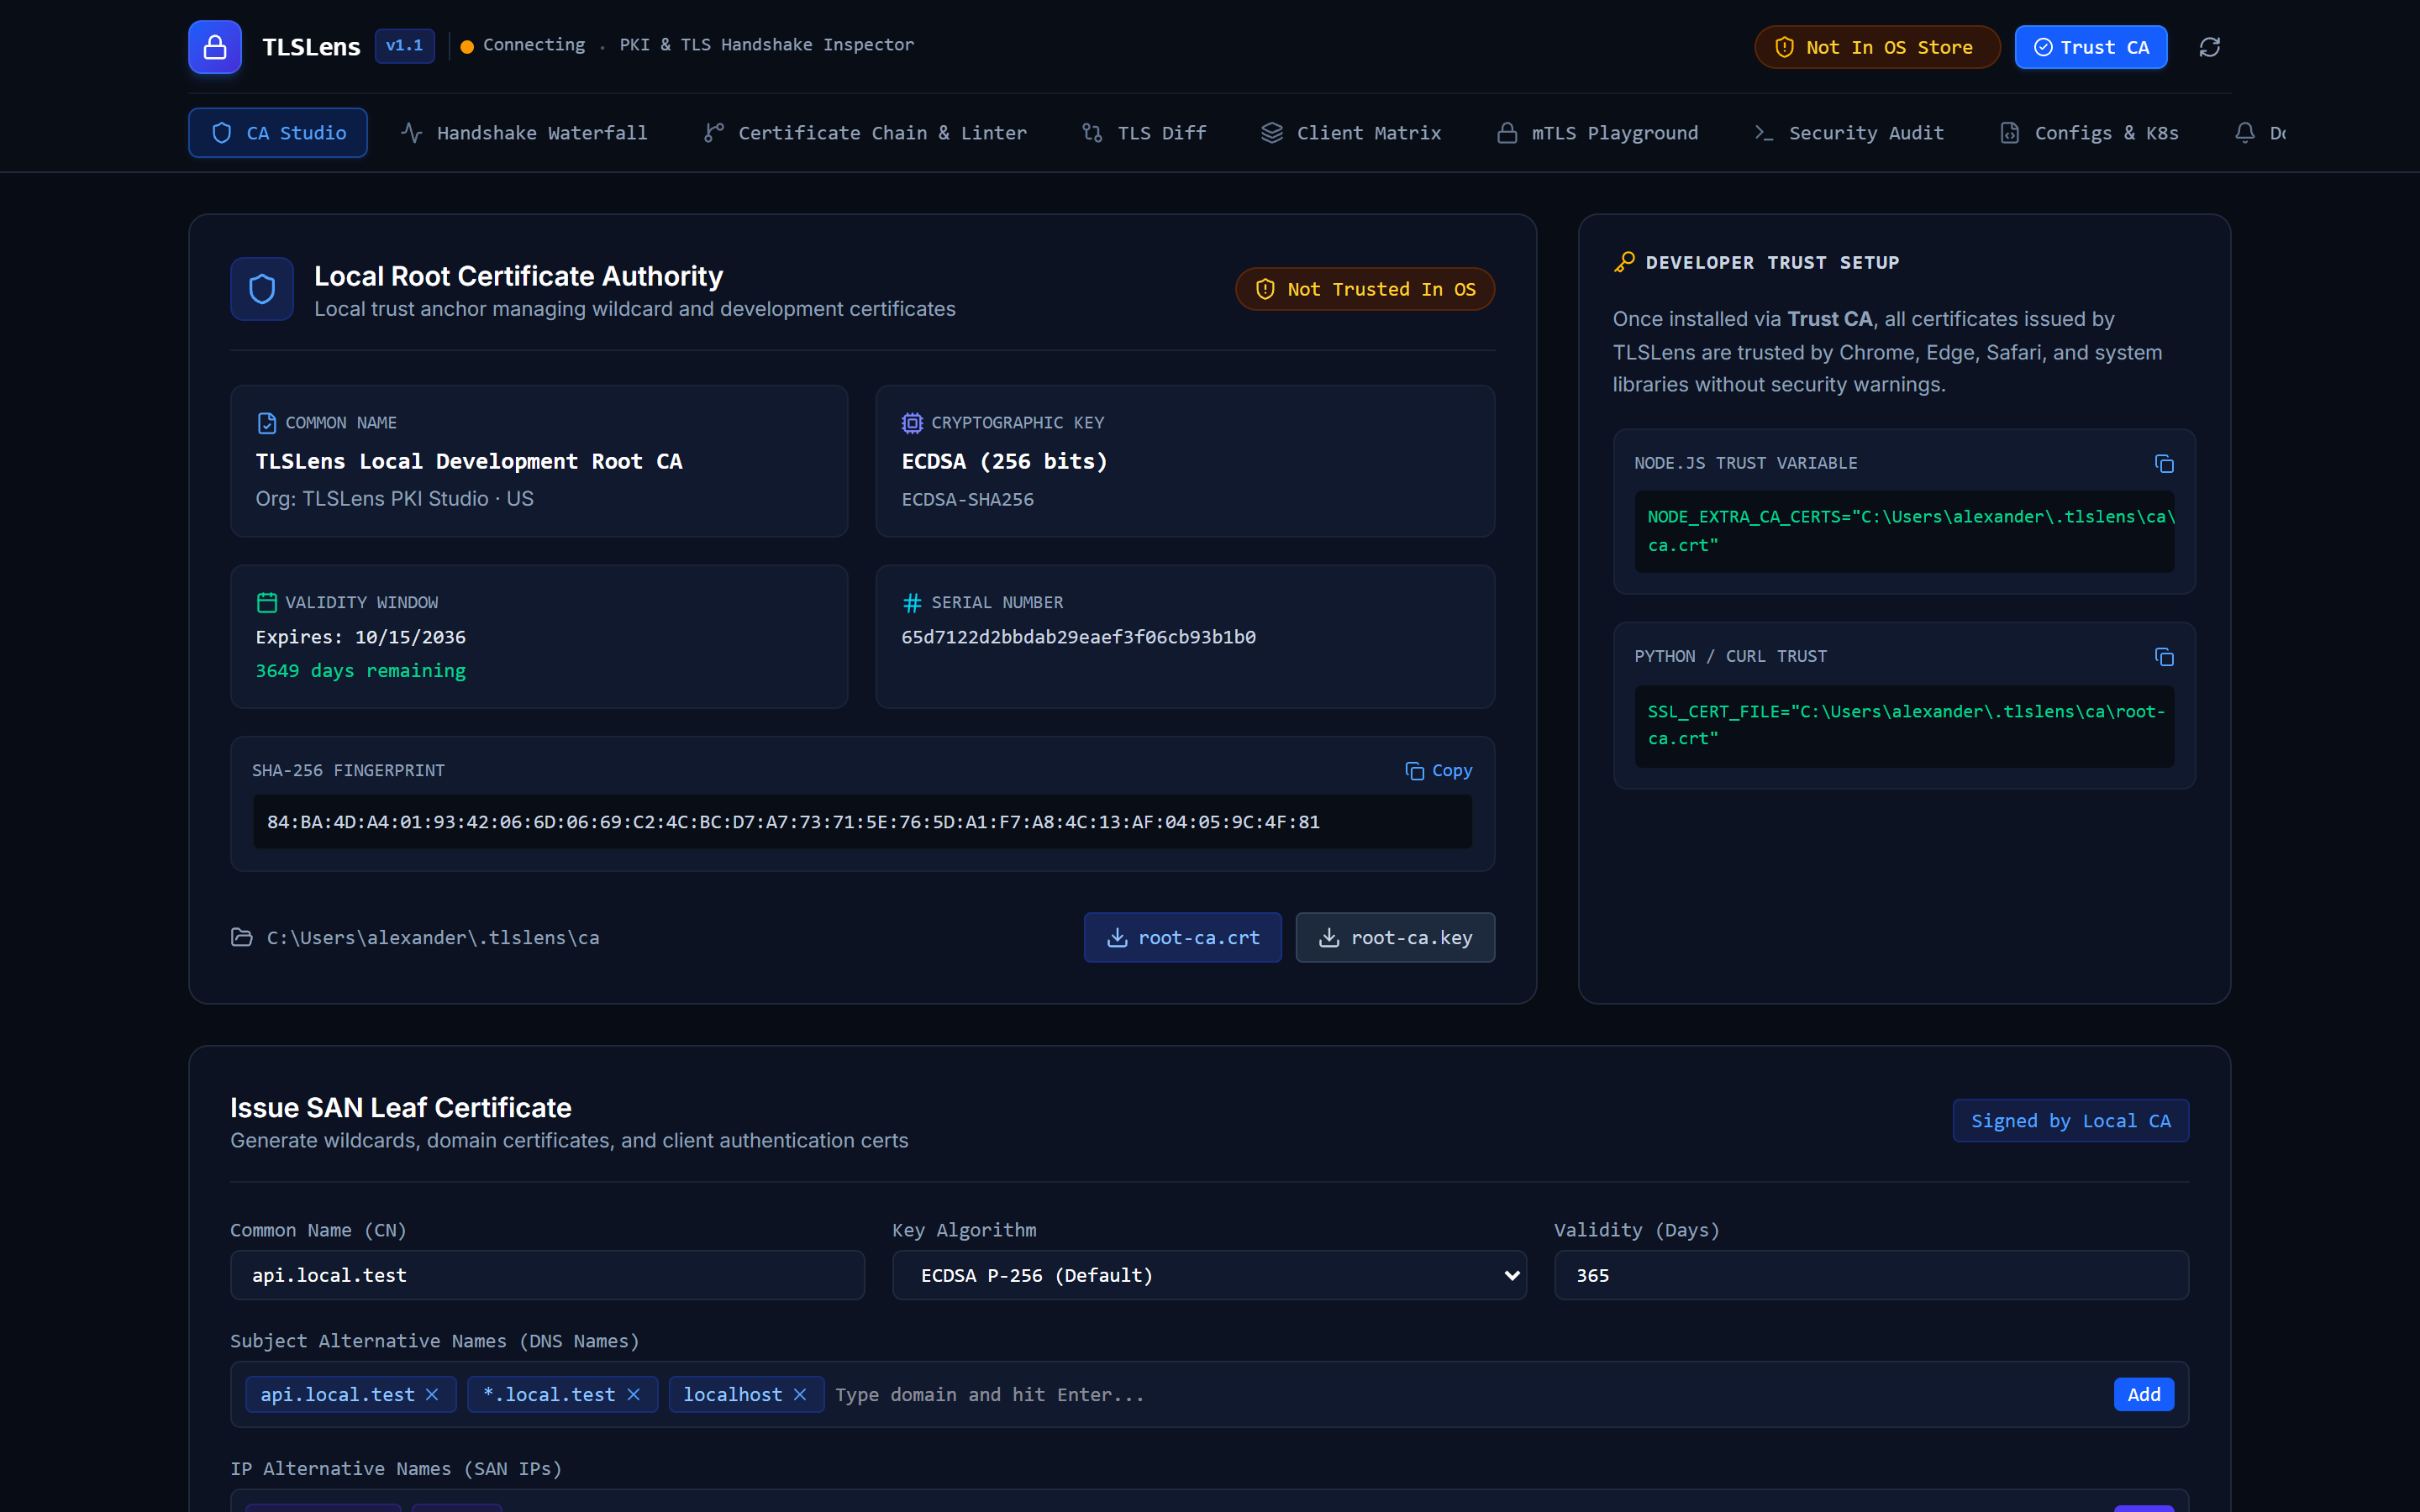
Task: Open the CA Studio tab
Action: 278,133
